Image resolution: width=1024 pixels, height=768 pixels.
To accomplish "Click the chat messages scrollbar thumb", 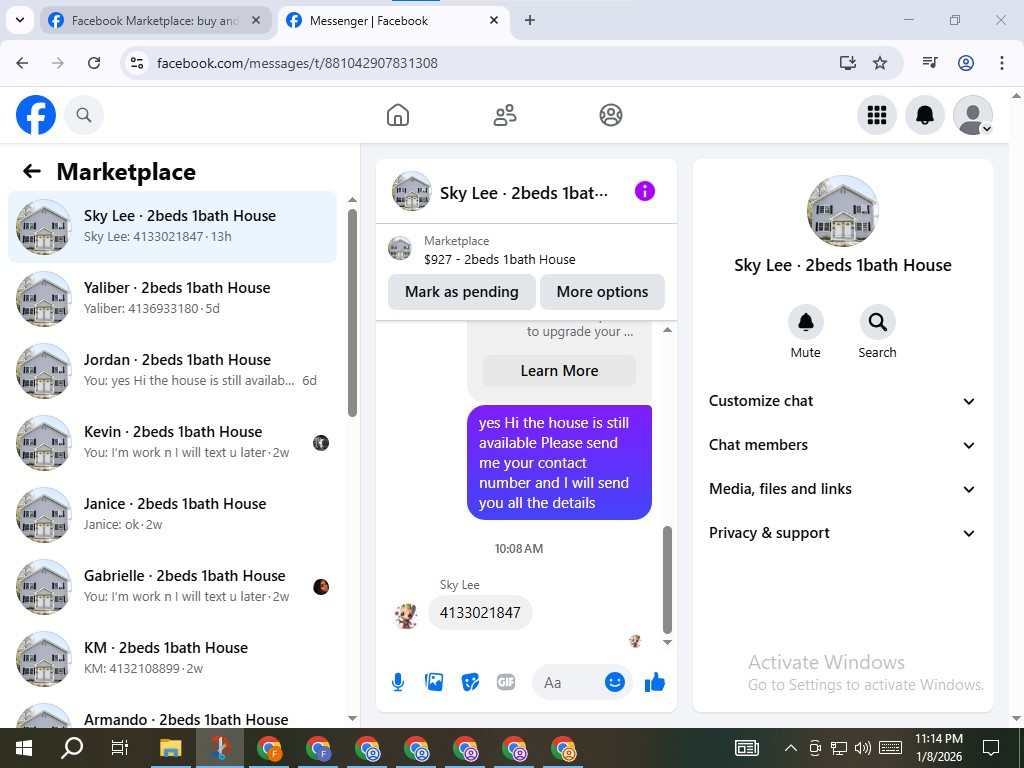I will (x=667, y=579).
